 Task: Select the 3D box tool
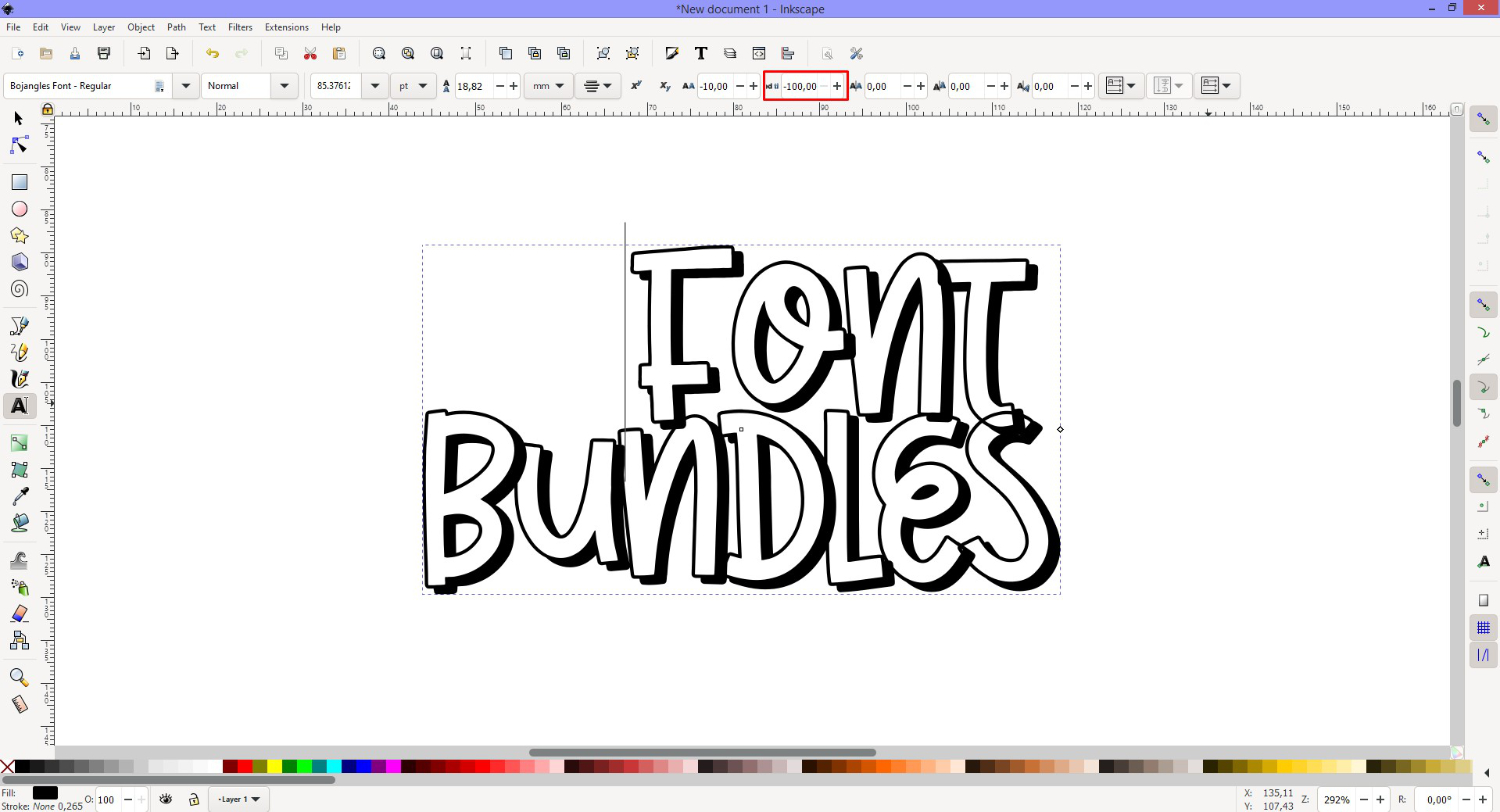(19, 262)
